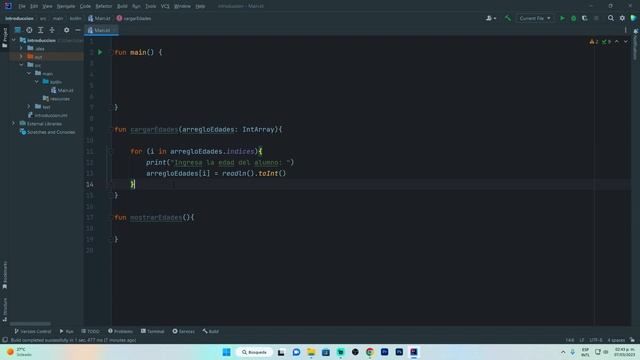Open the Build menu
The height and width of the screenshot is (360, 640).
[122, 7]
